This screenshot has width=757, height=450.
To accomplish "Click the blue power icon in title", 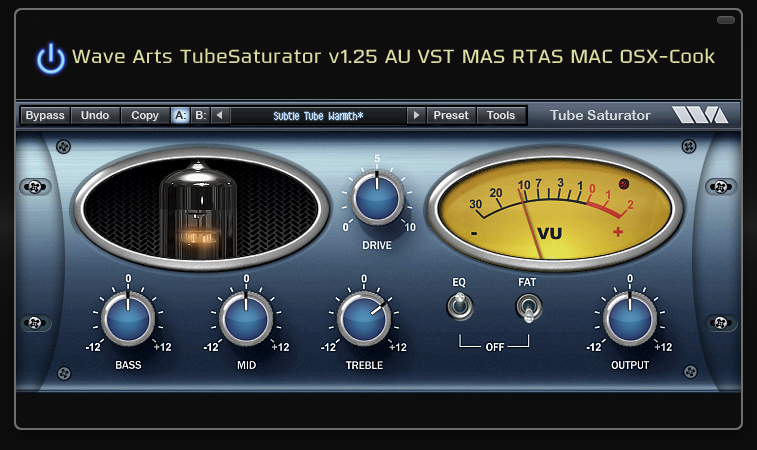I will (x=51, y=58).
